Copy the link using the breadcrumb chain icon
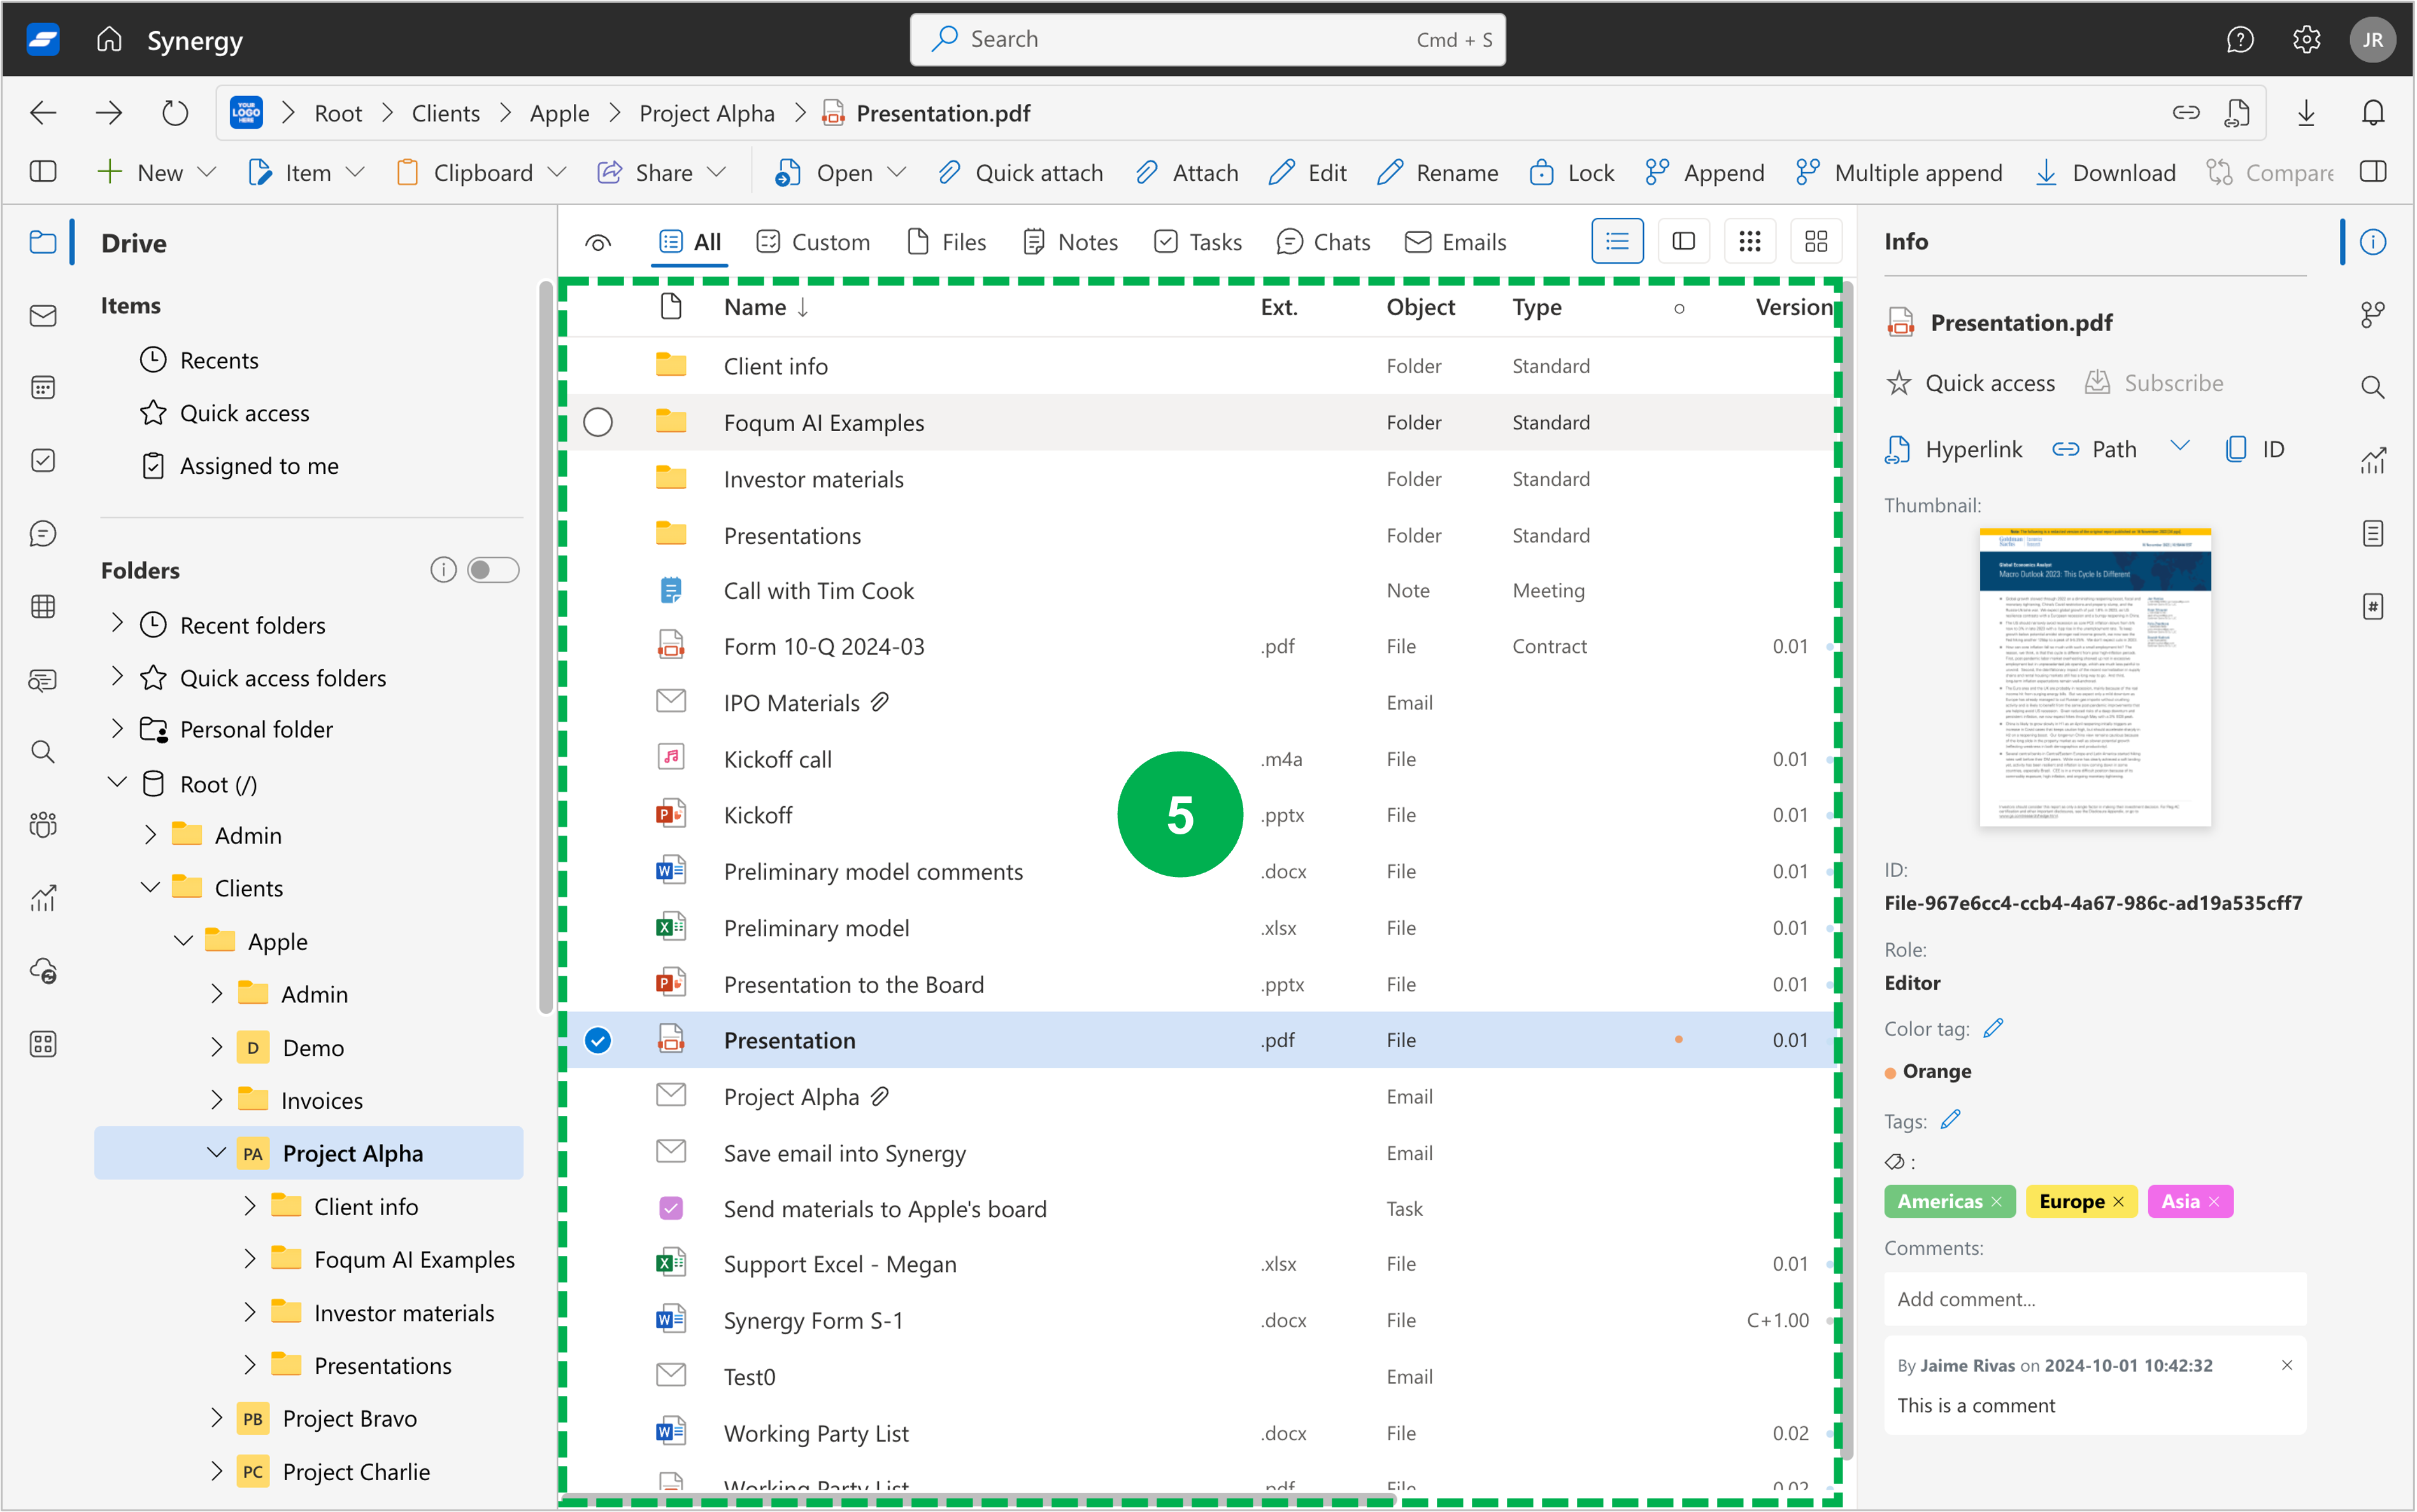Screen dimensions: 2417x1512 (2186, 113)
